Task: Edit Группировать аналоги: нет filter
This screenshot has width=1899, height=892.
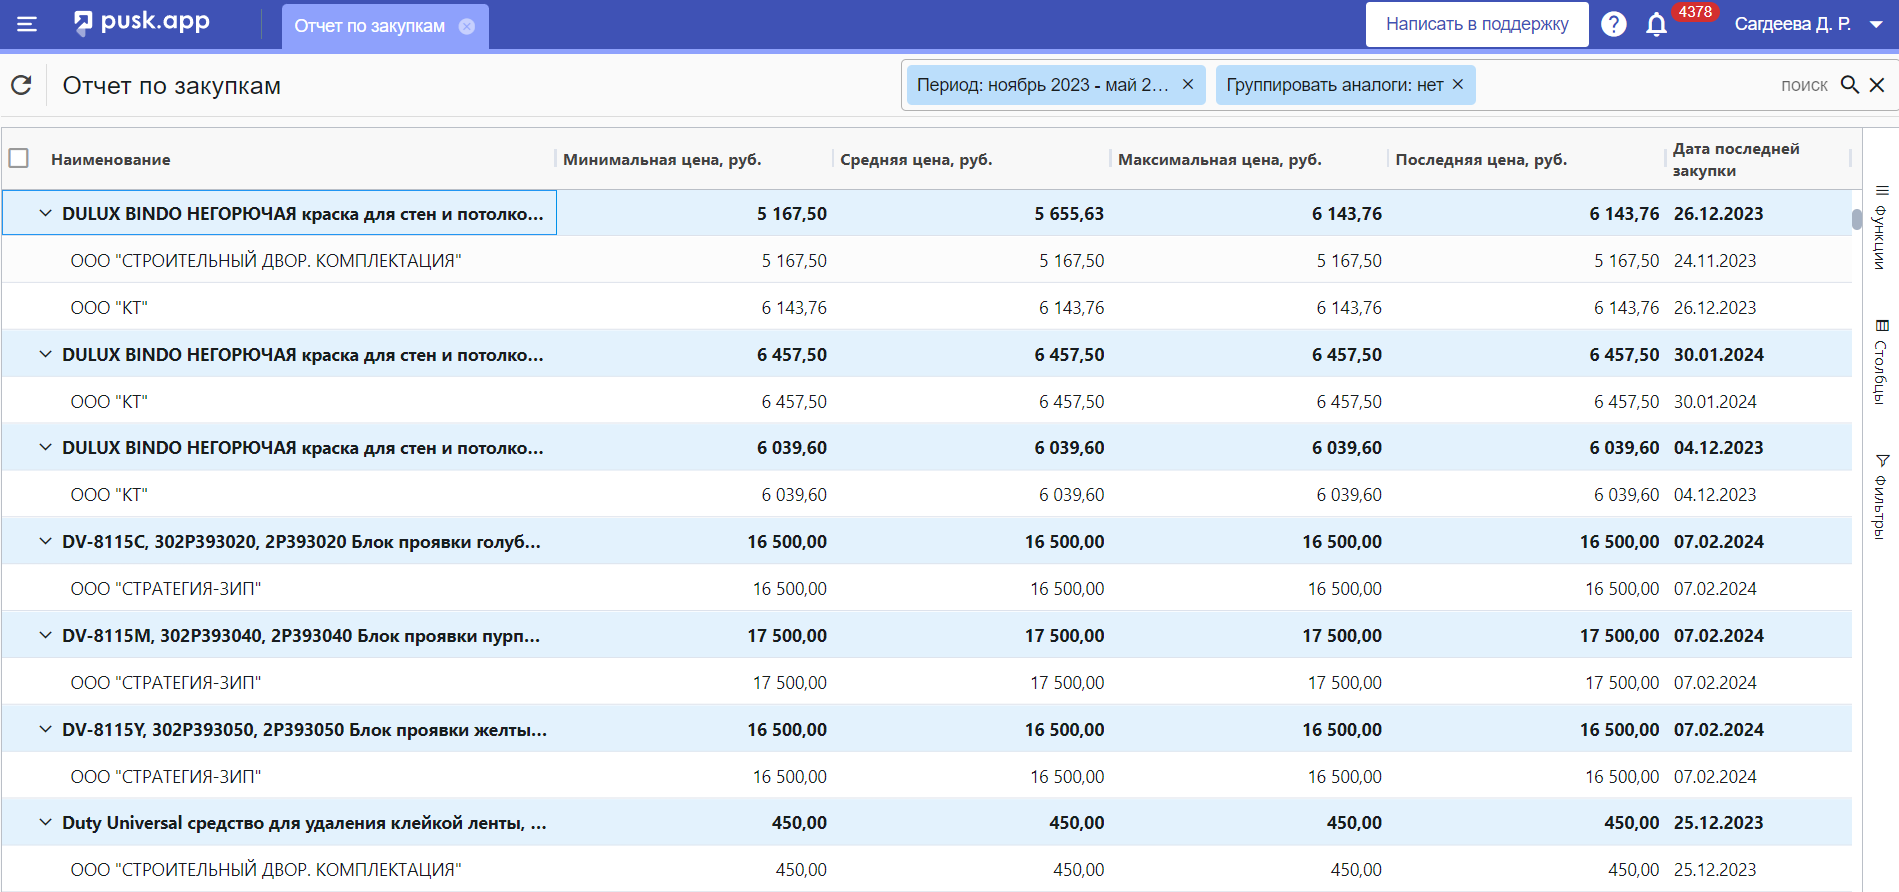Action: (x=1334, y=85)
